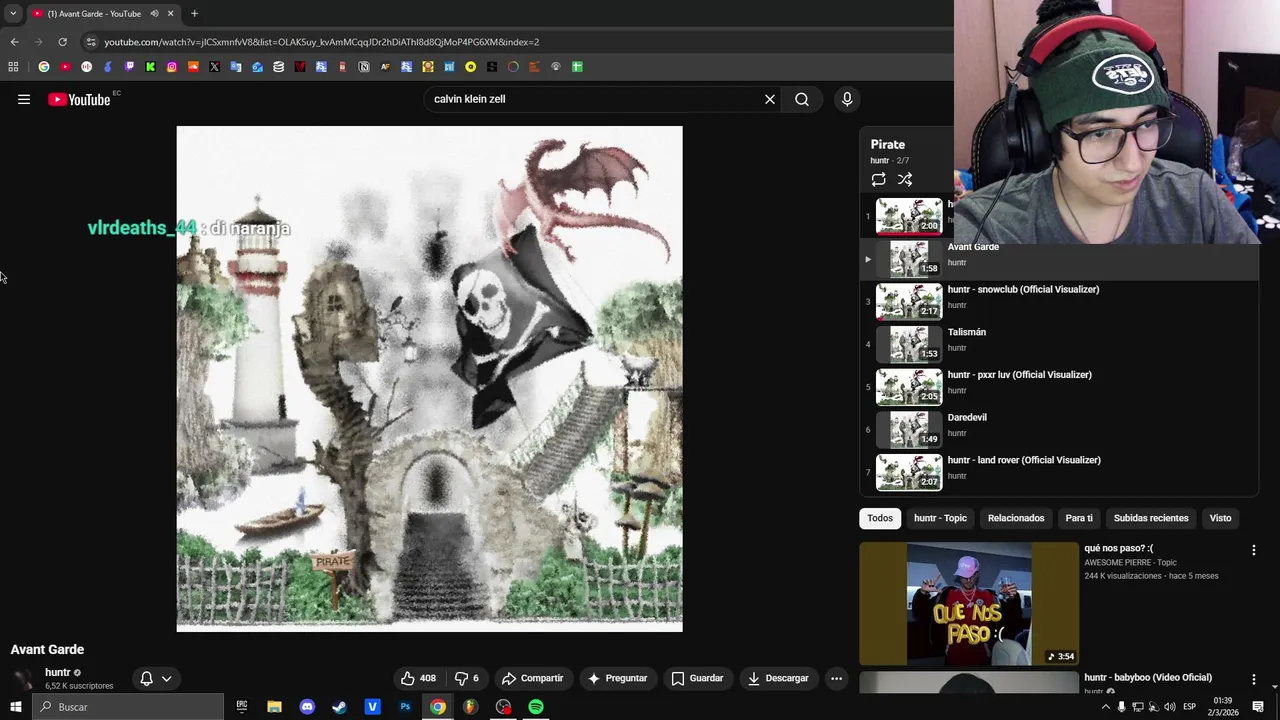Open the YouTube guide hamburger menu
The height and width of the screenshot is (720, 1280).
coord(24,99)
